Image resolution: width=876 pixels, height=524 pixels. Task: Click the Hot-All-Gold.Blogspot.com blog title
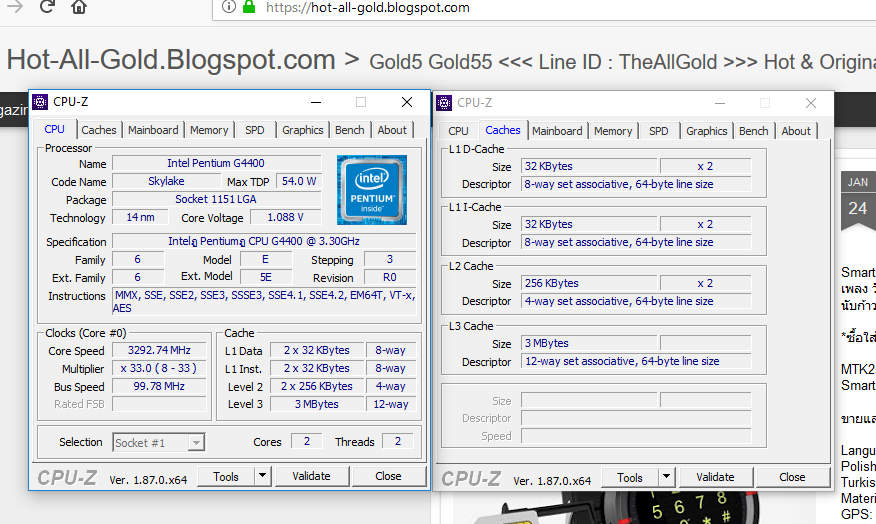[x=171, y=59]
